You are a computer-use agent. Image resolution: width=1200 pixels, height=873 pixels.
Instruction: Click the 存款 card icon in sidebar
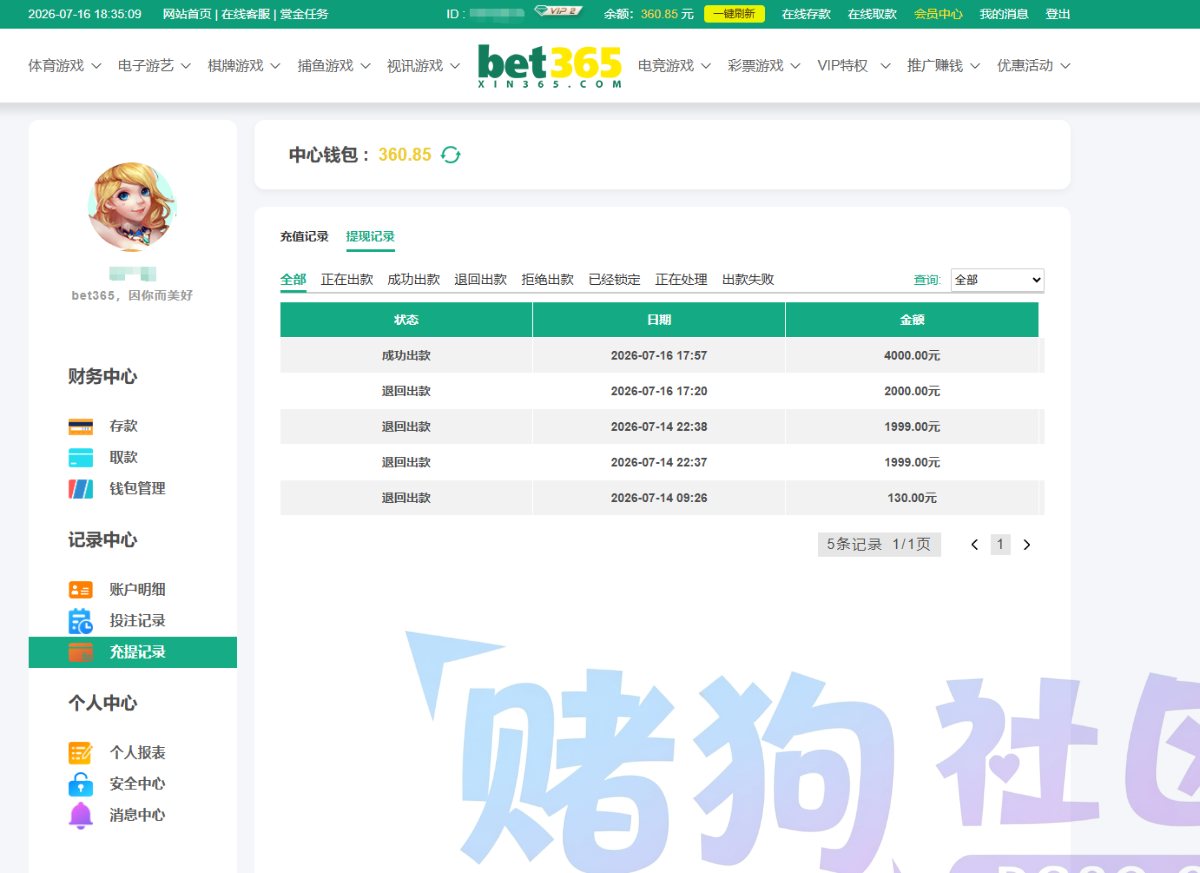tap(81, 426)
